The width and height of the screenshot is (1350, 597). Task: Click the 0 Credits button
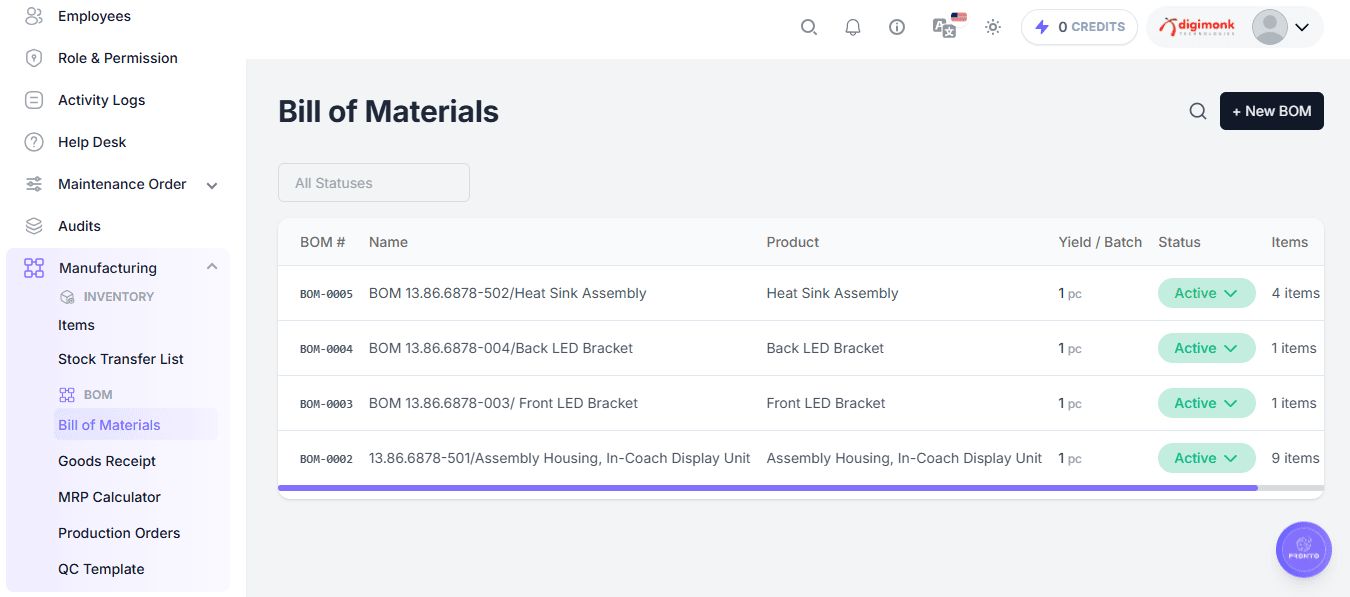[1079, 27]
